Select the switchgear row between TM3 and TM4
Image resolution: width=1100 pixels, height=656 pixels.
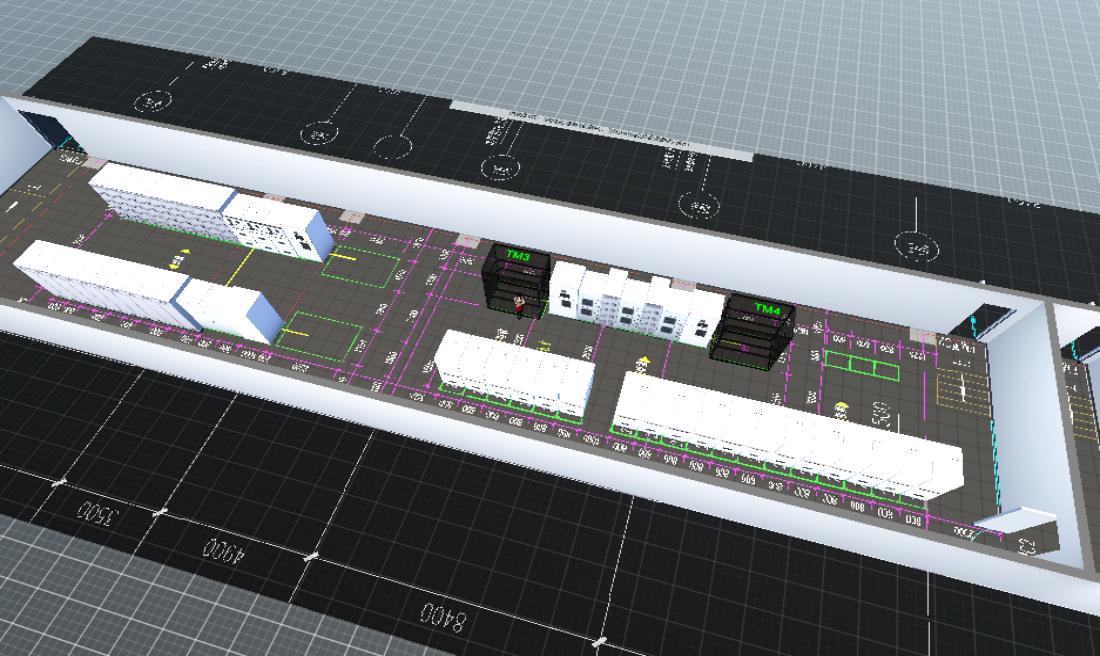click(x=635, y=303)
